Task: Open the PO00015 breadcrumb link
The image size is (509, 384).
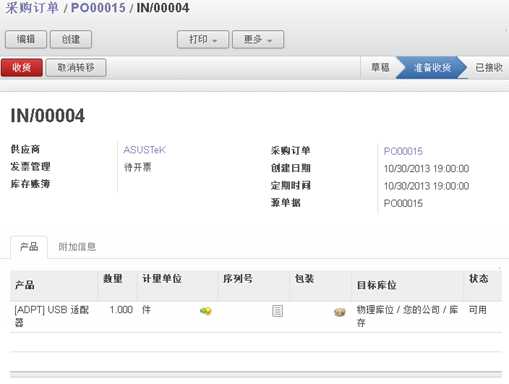Action: [x=98, y=8]
